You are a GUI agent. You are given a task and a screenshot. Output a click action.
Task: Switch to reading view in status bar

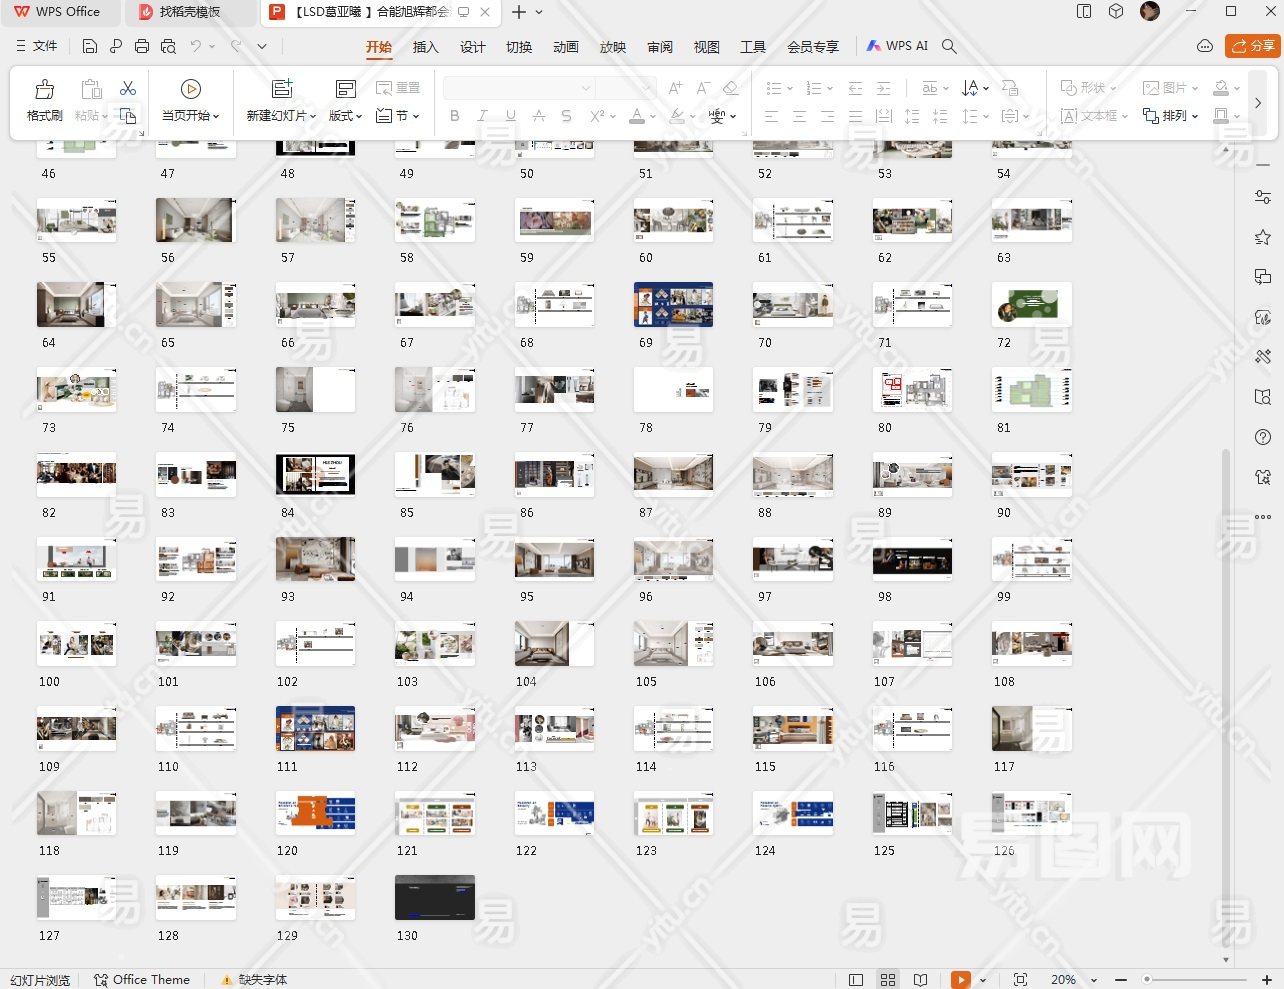point(920,980)
